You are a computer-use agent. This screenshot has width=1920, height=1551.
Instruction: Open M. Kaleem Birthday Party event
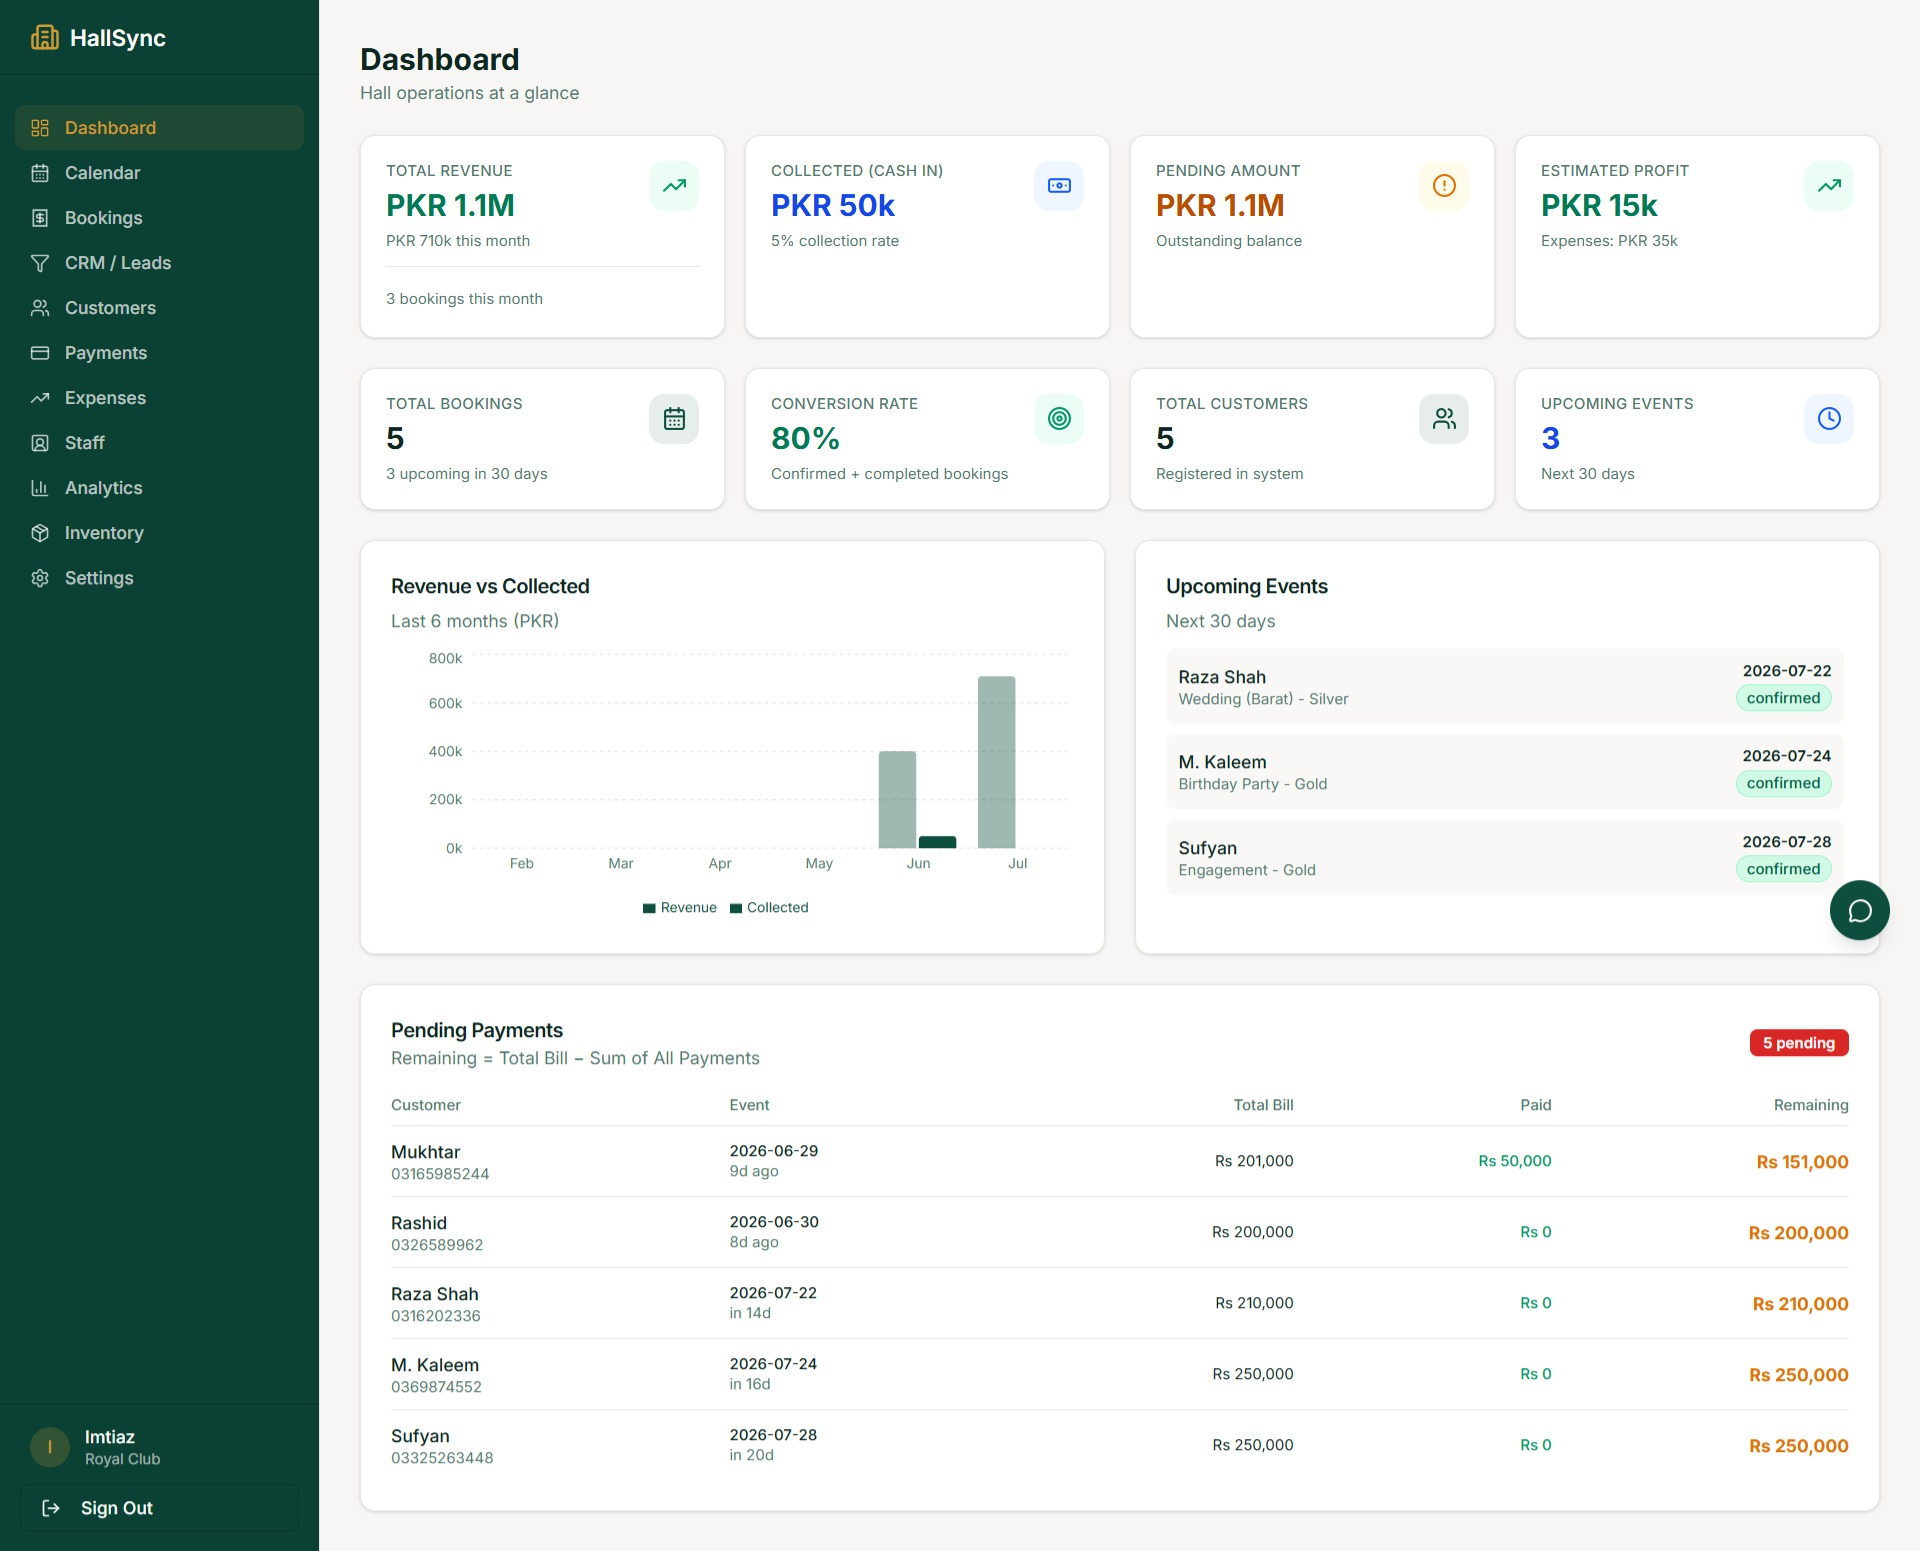click(1504, 772)
